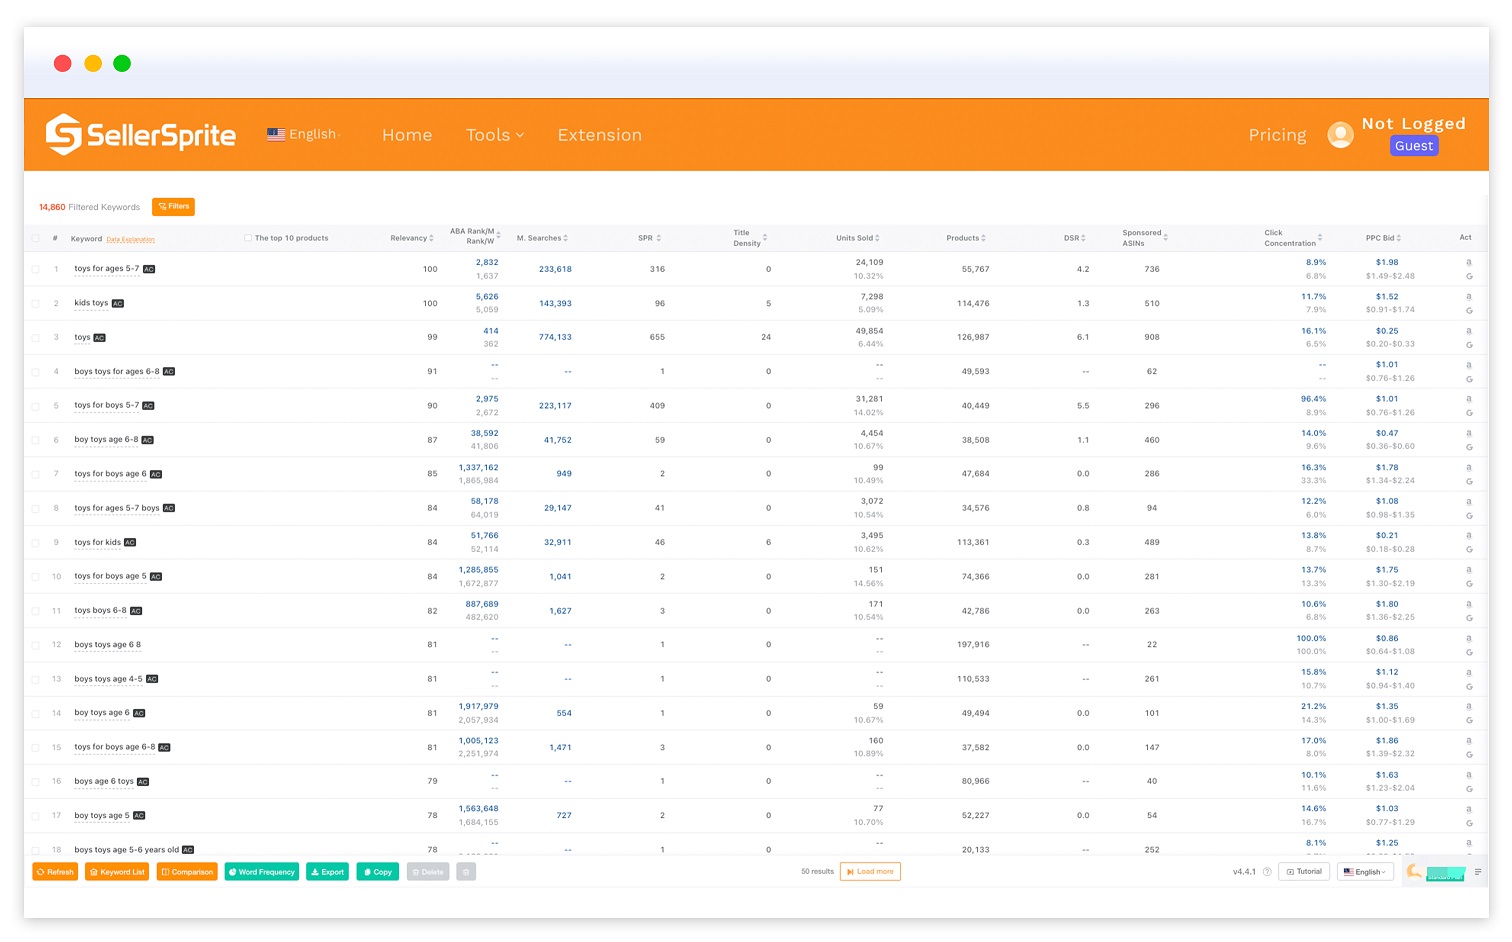Sort by Products column header
Viewport: 1512px width, 942px height.
(966, 238)
